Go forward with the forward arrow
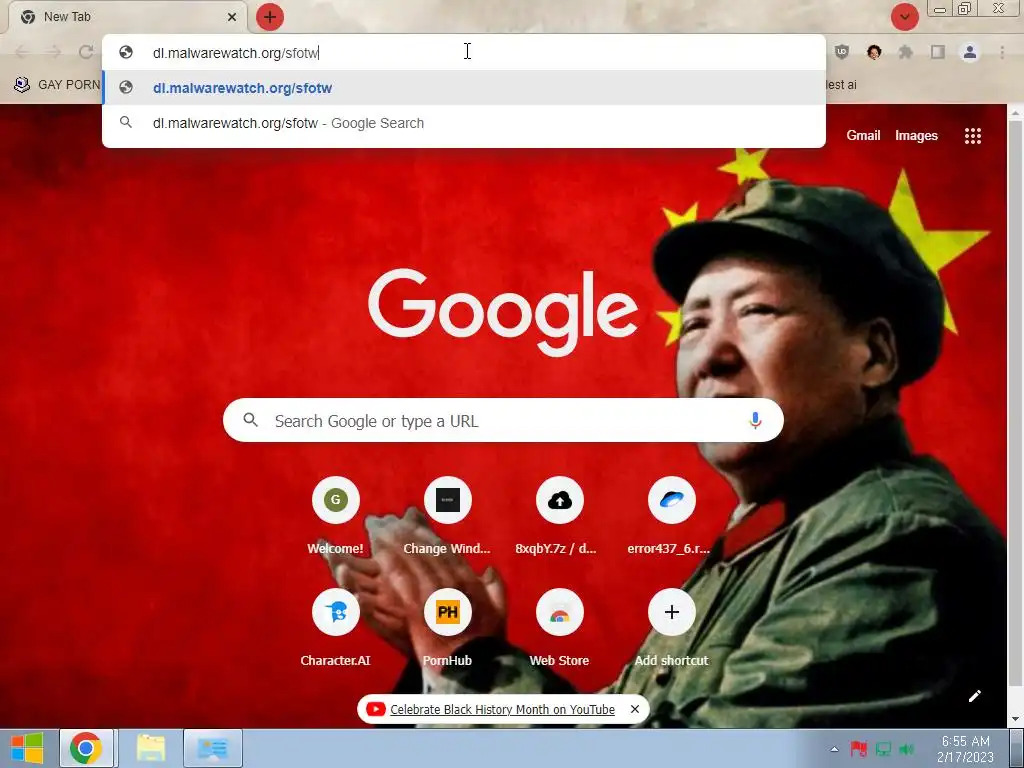 54,52
